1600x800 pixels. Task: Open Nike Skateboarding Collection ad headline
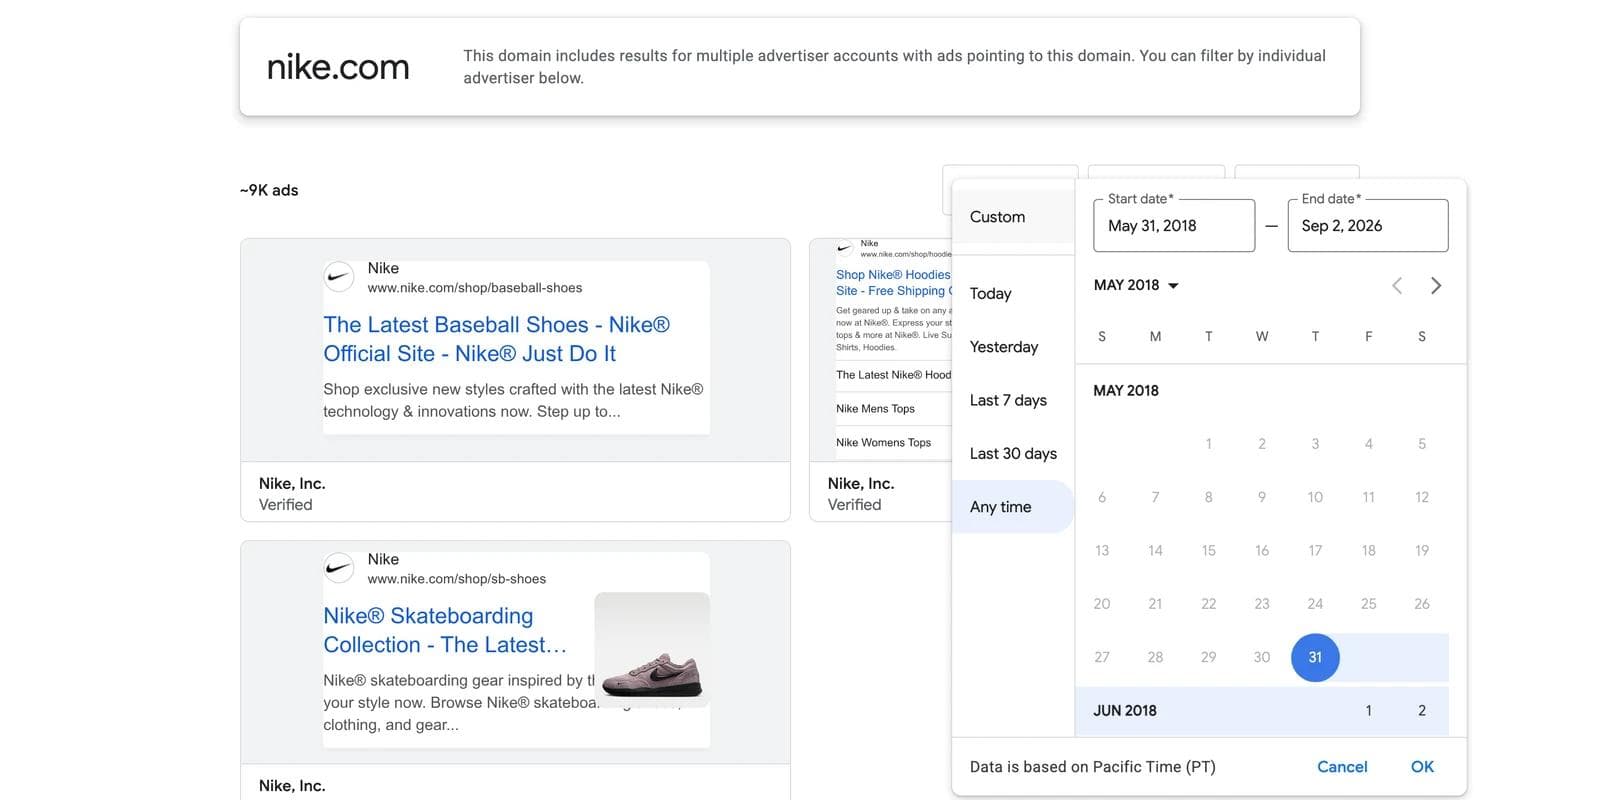click(445, 630)
